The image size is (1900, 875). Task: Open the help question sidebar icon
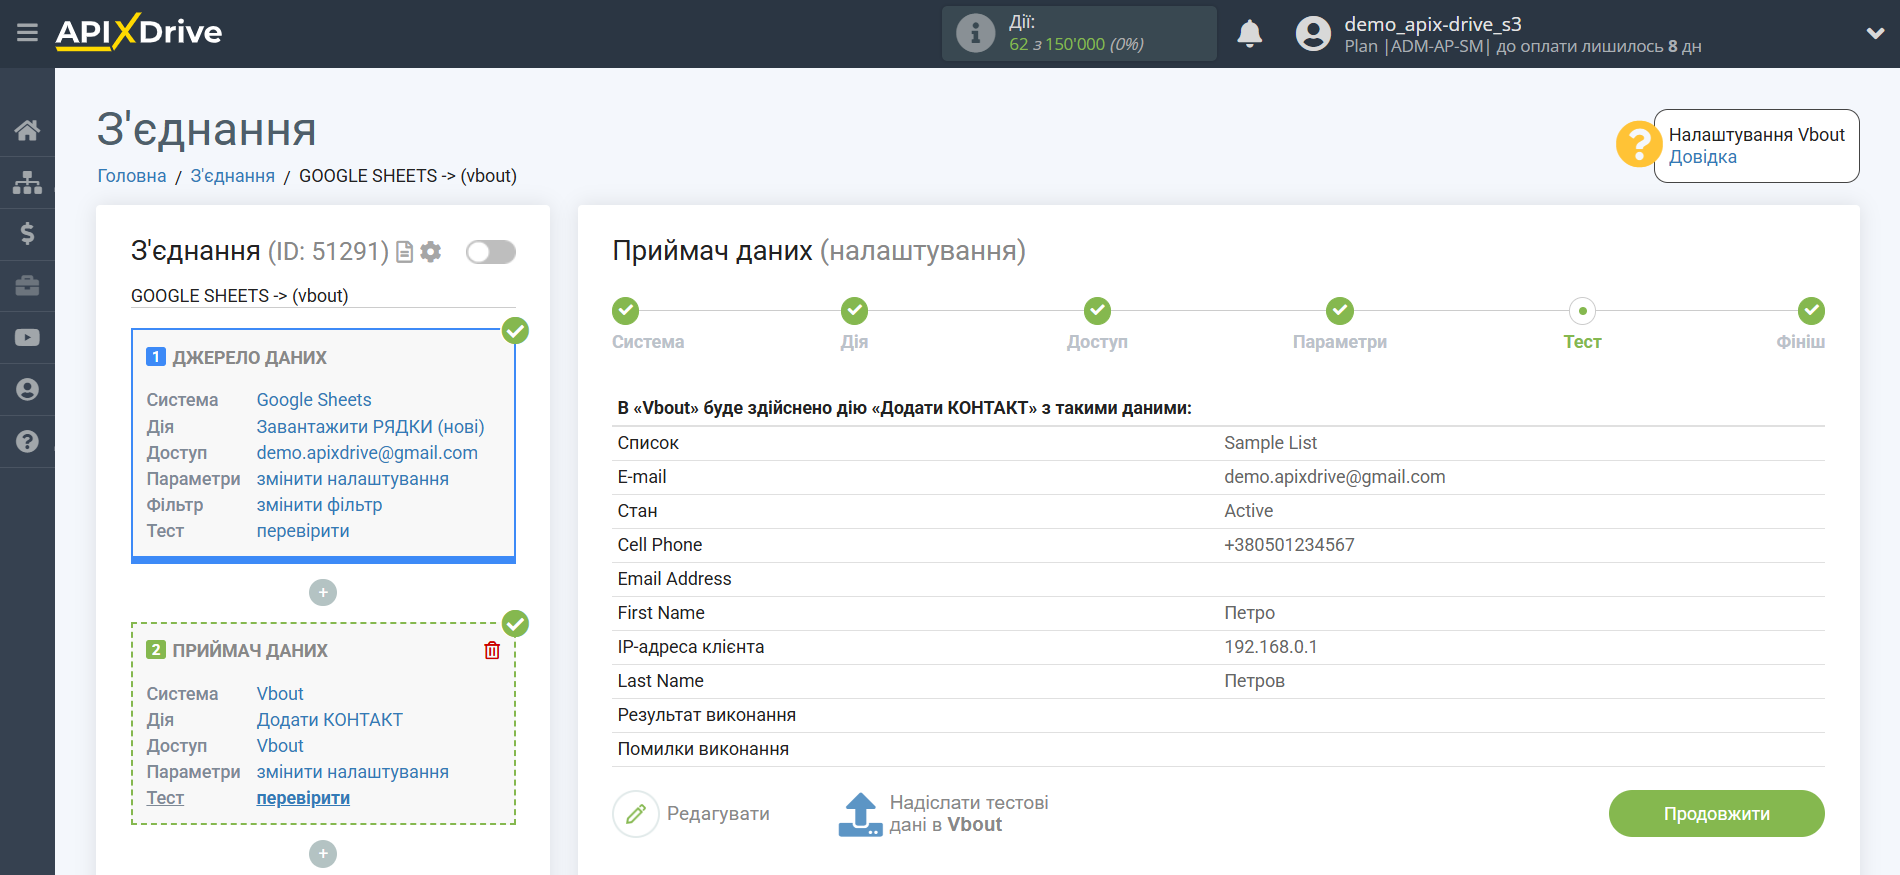click(27, 441)
